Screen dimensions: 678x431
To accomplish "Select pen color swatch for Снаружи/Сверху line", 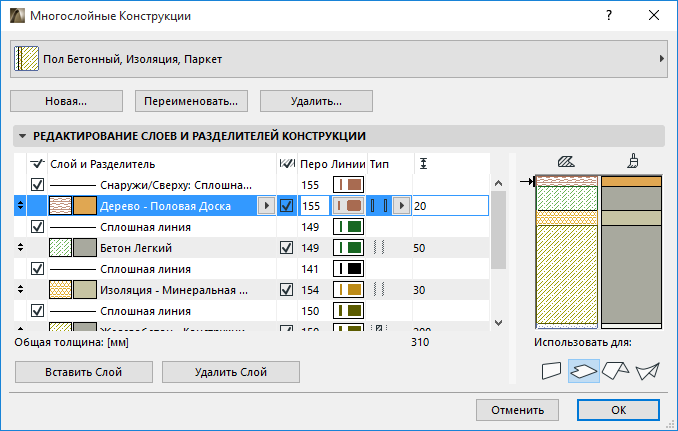I will [349, 185].
